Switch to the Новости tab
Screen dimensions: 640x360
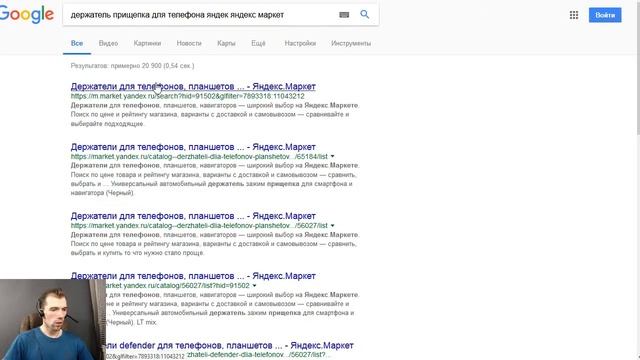tap(189, 43)
